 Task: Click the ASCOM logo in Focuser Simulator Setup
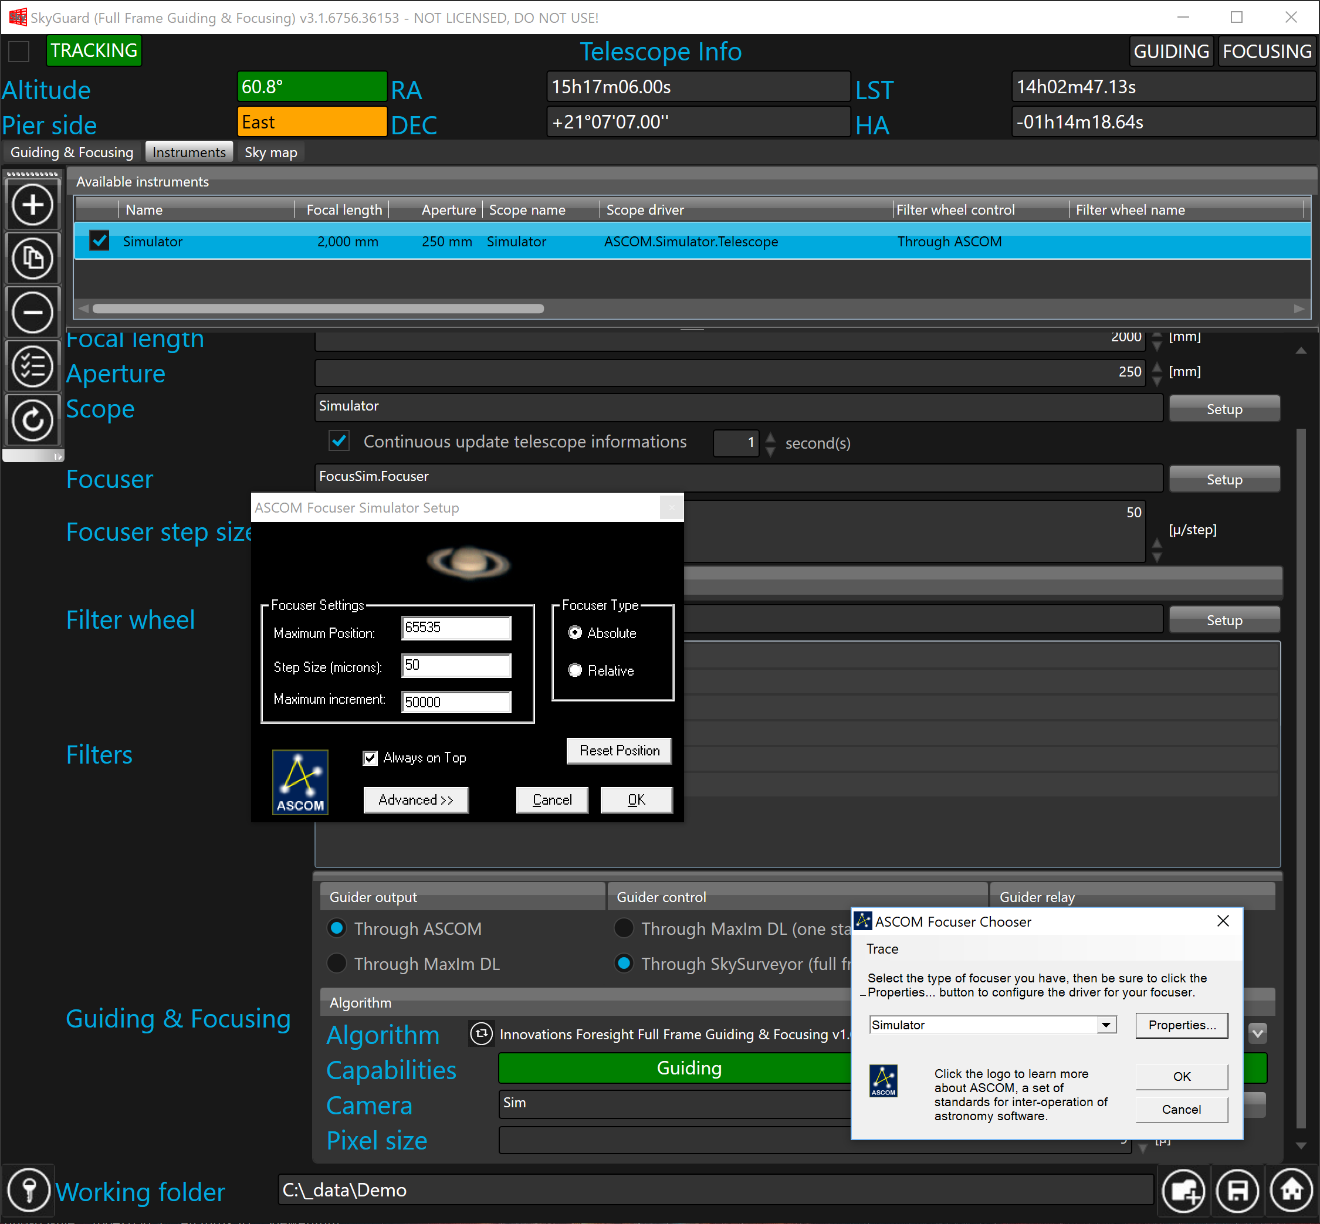[300, 782]
